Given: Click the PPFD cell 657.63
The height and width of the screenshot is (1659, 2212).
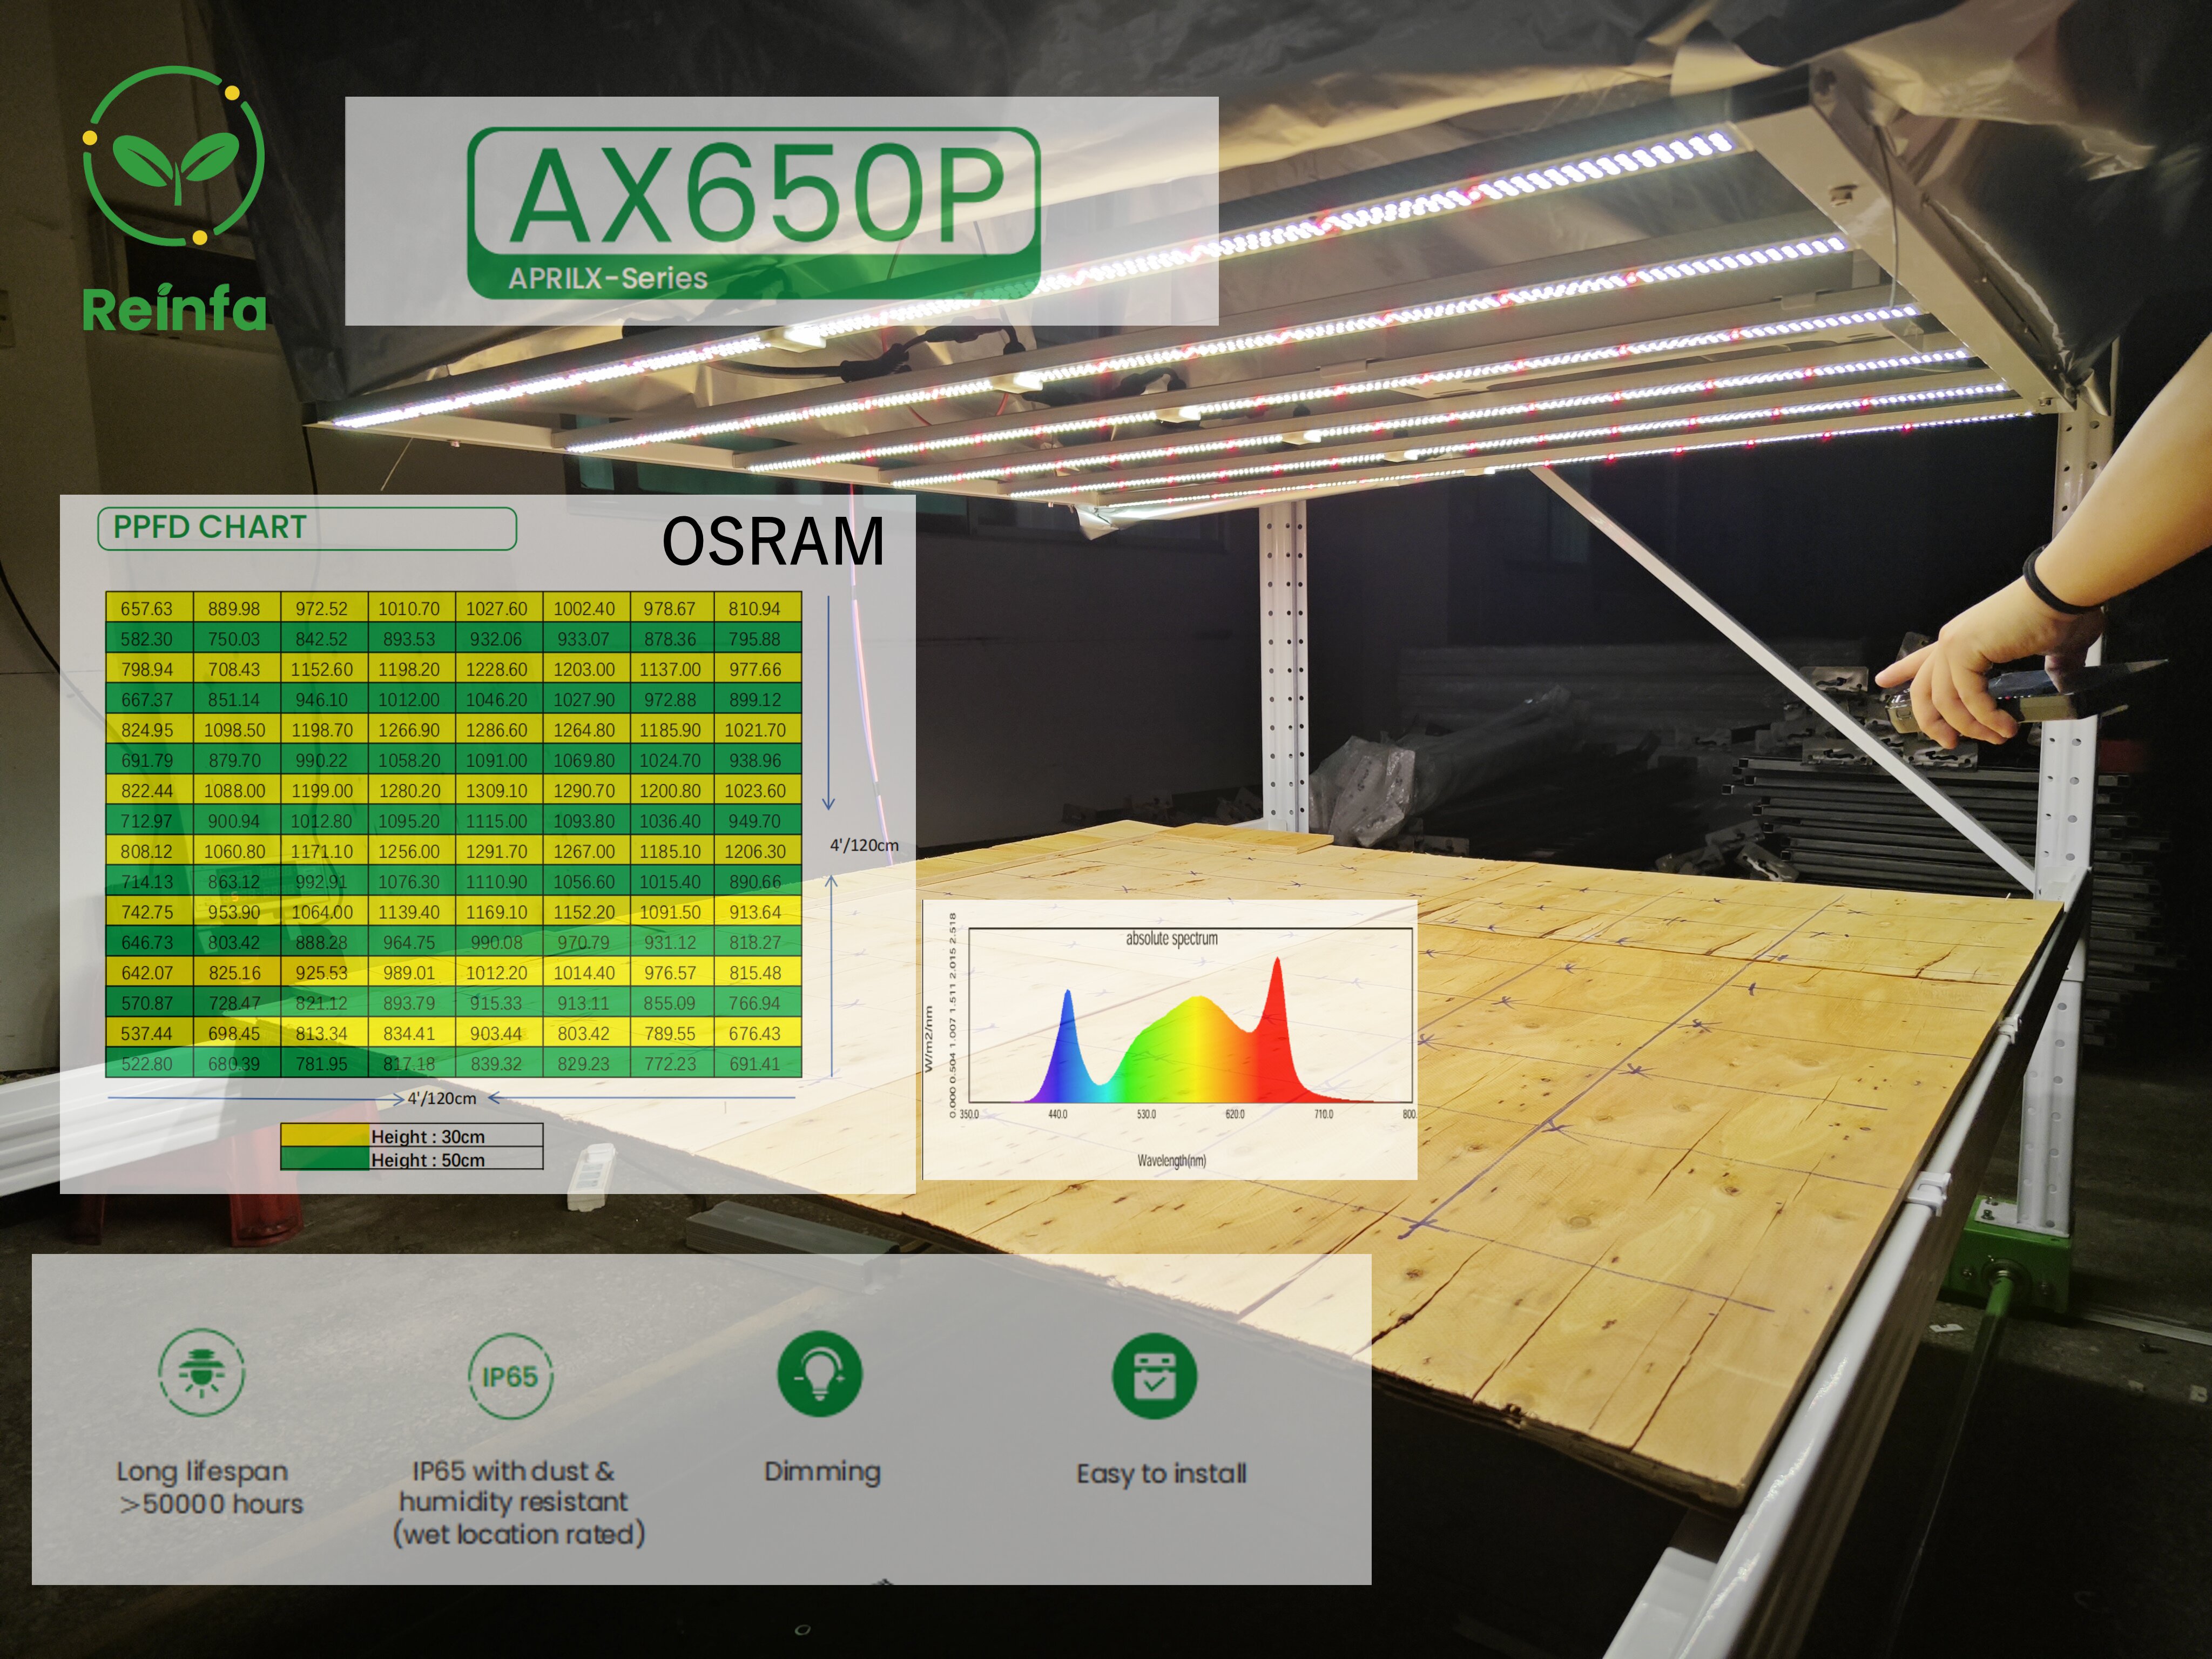Looking at the screenshot, I should click(x=149, y=608).
